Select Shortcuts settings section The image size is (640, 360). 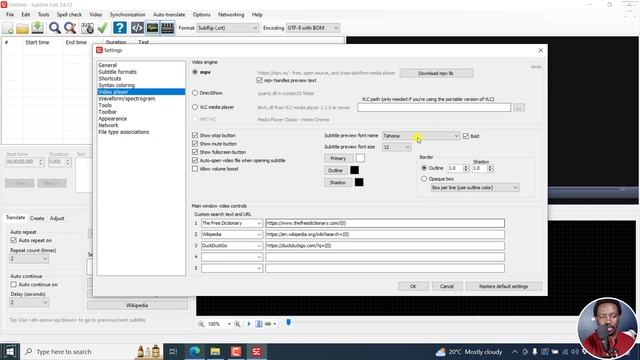(110, 78)
